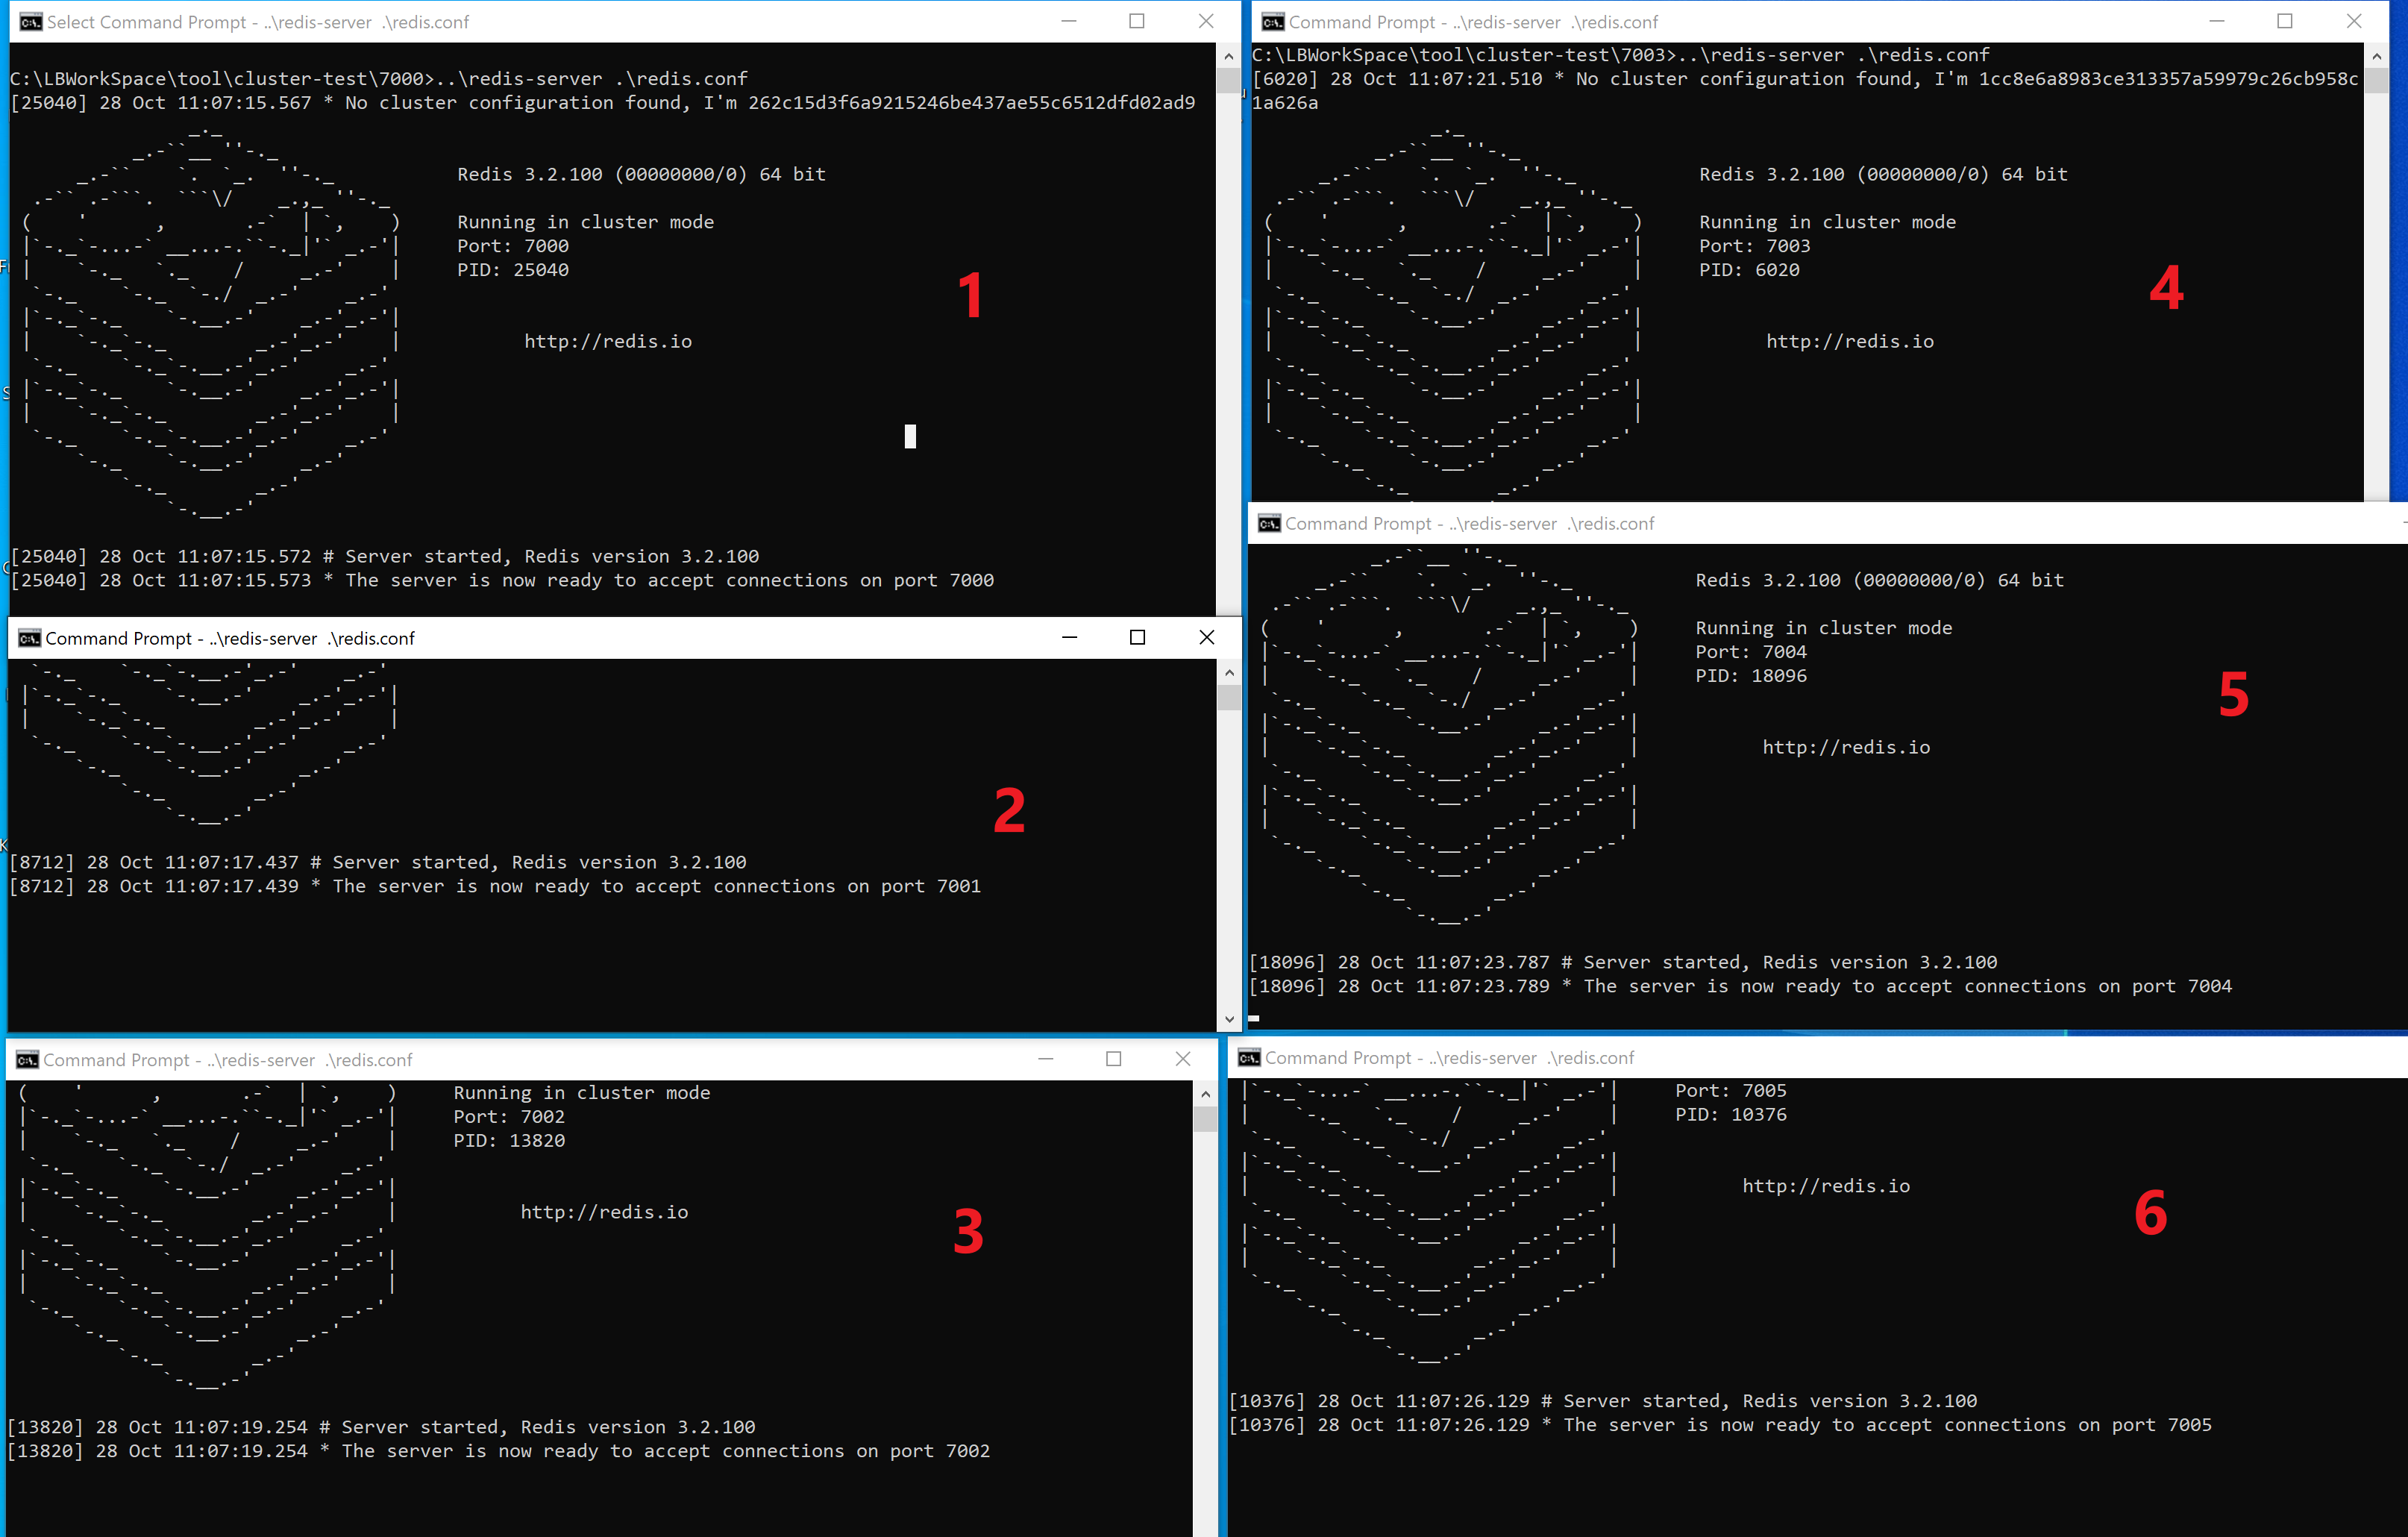This screenshot has height=1537, width=2408.
Task: Focus the port 7005 window title bar
Action: tap(1900, 1057)
